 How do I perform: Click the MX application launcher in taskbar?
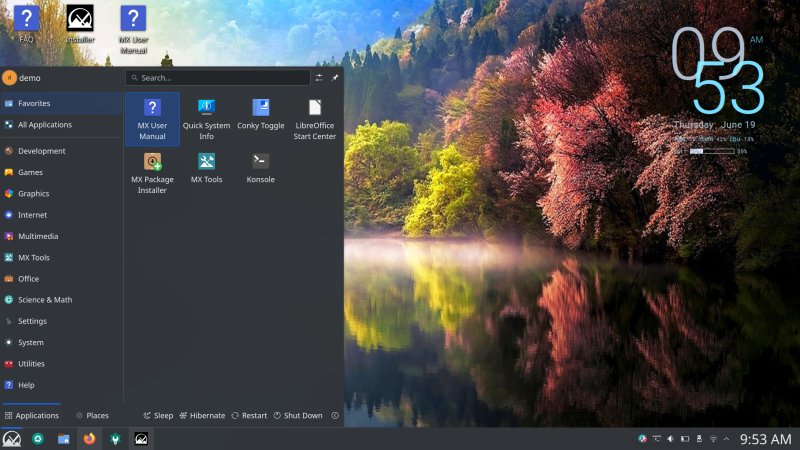(x=12, y=439)
